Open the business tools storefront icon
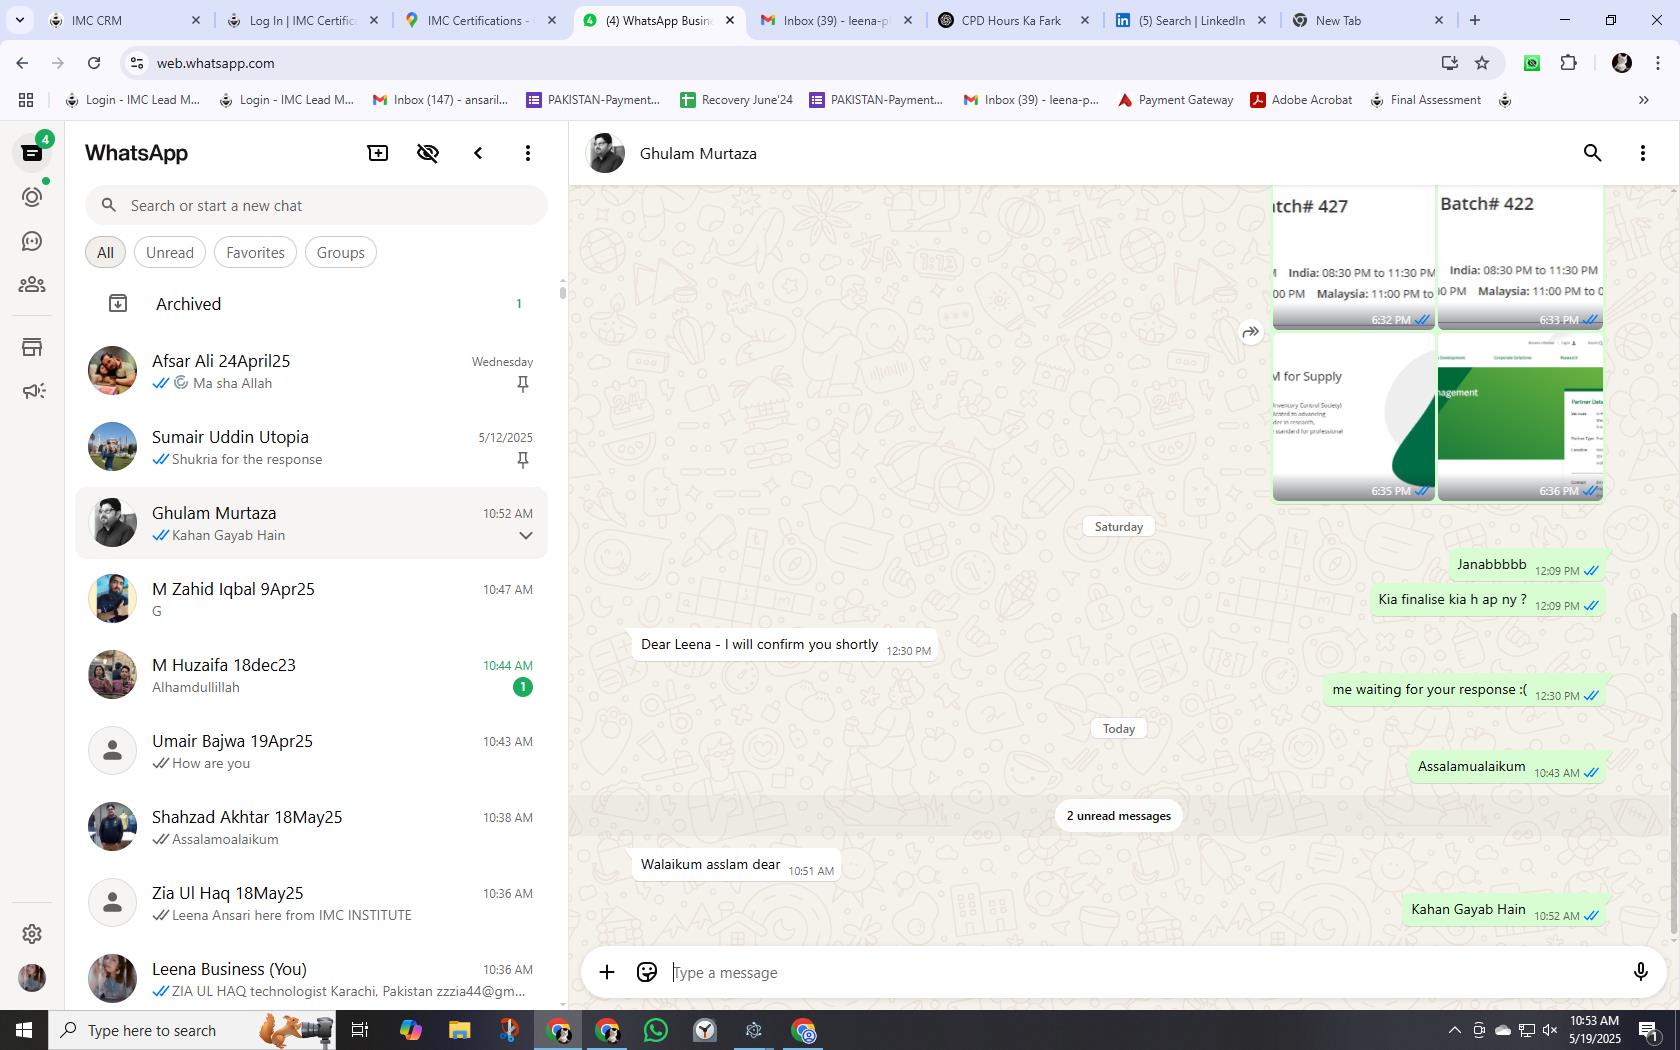Viewport: 1680px width, 1050px height. click(x=32, y=347)
